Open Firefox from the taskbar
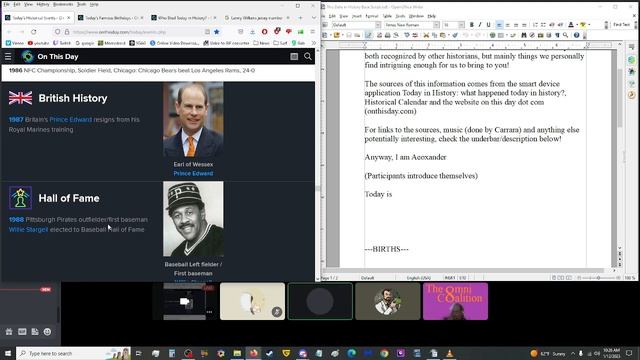640x360 pixels. (253, 353)
